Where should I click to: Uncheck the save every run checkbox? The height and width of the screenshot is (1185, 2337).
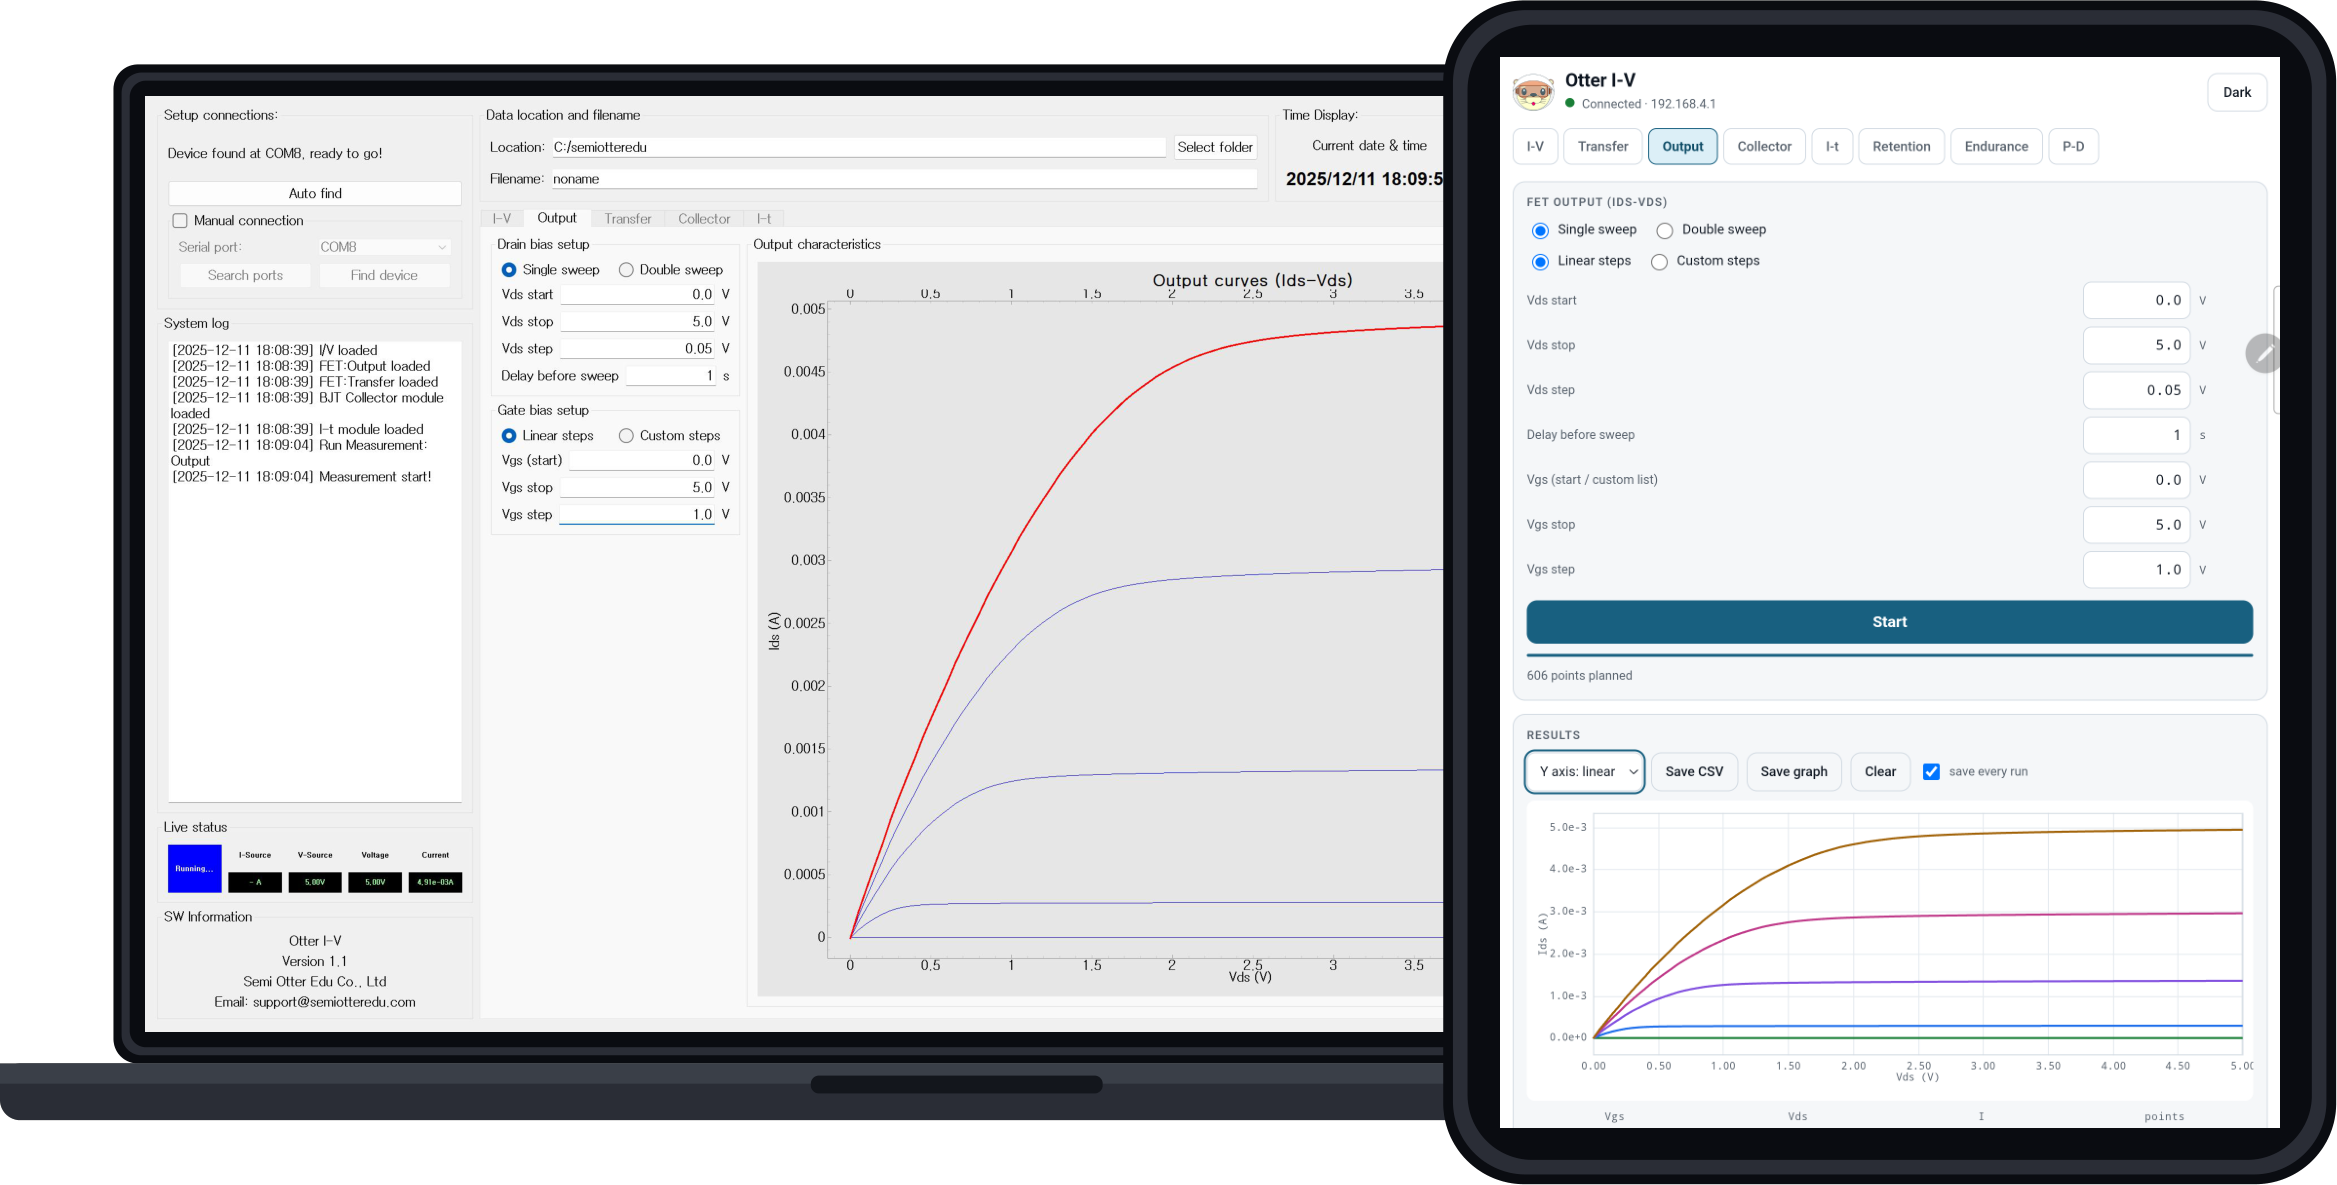point(1932,772)
